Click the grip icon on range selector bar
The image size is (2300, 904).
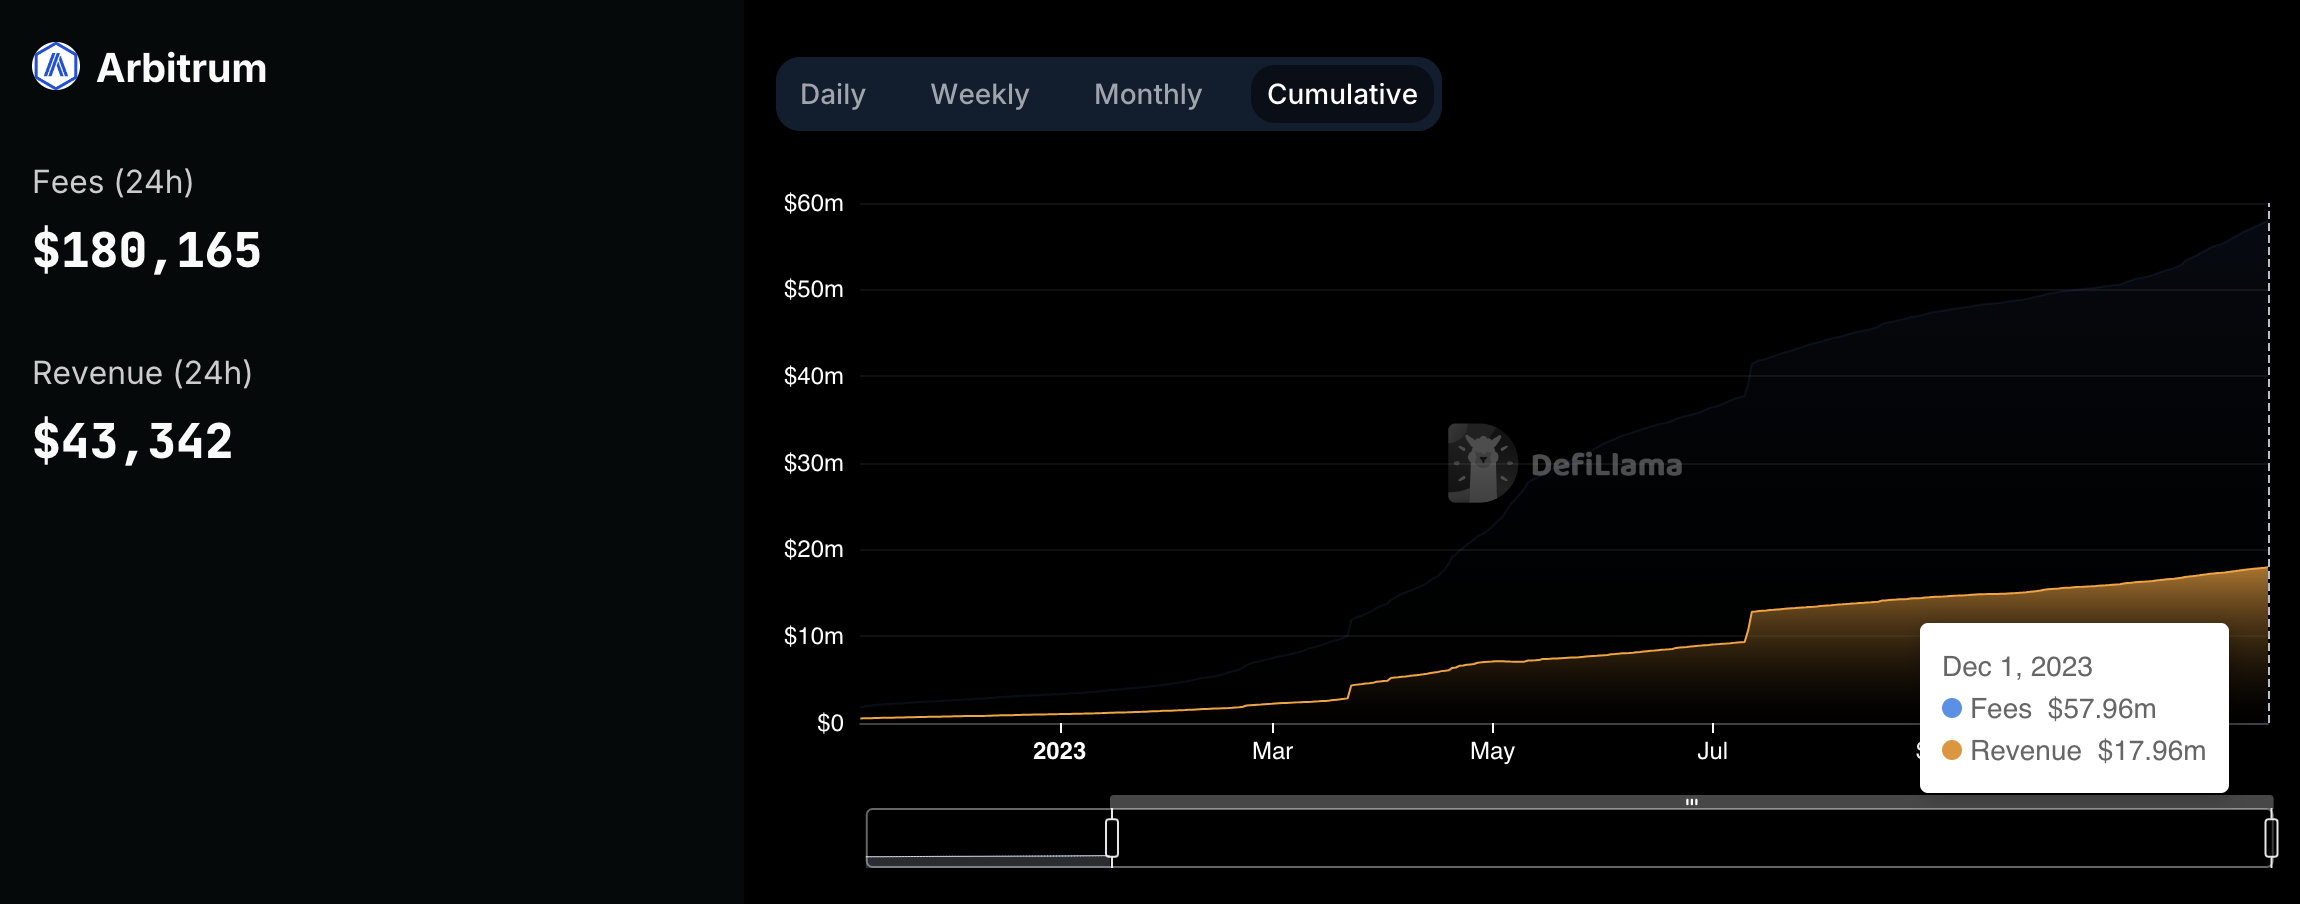tap(1691, 802)
